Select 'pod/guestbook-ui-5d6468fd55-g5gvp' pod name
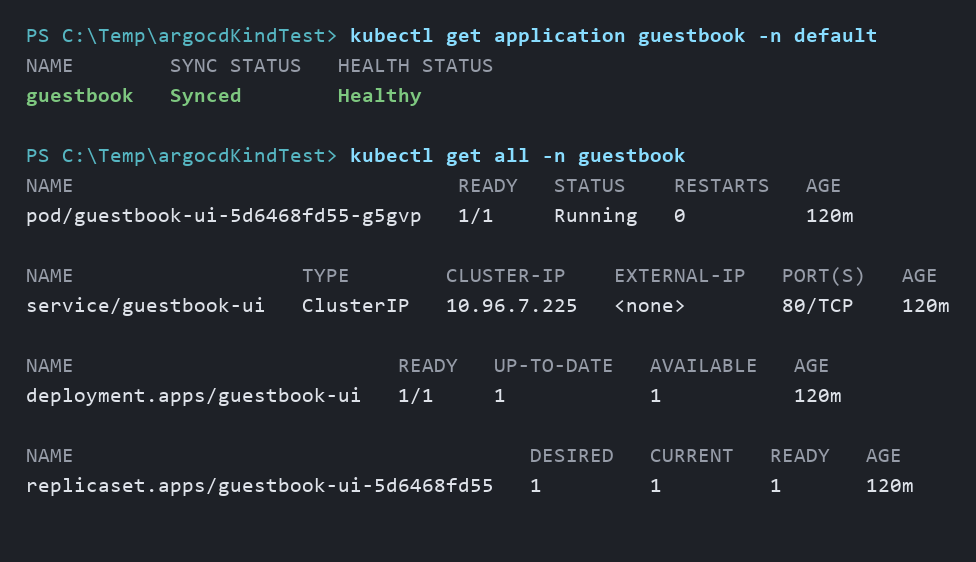 pyautogui.click(x=223, y=216)
